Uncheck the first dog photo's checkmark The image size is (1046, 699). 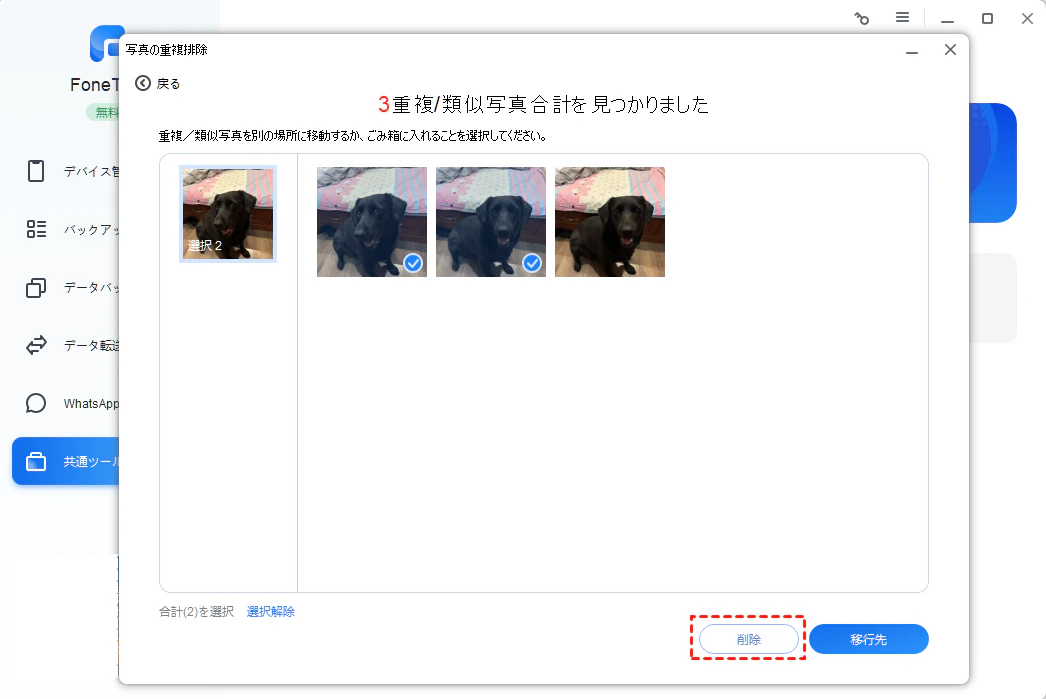414,263
